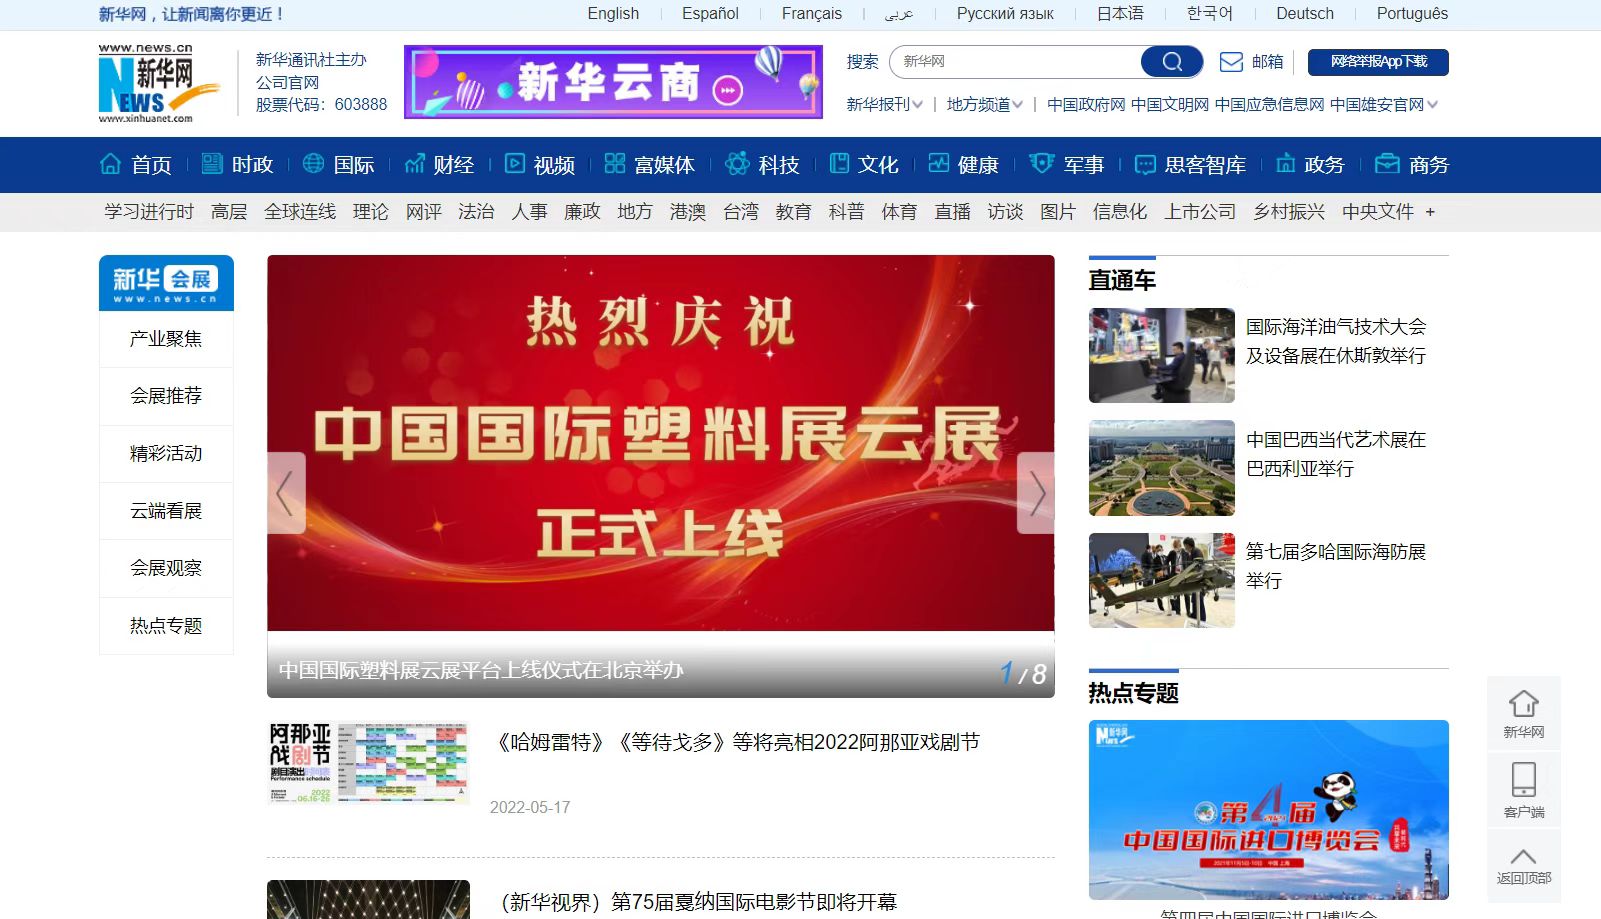The width and height of the screenshot is (1601, 919).
Task: Open the 财经 navigation tab
Action: [440, 165]
